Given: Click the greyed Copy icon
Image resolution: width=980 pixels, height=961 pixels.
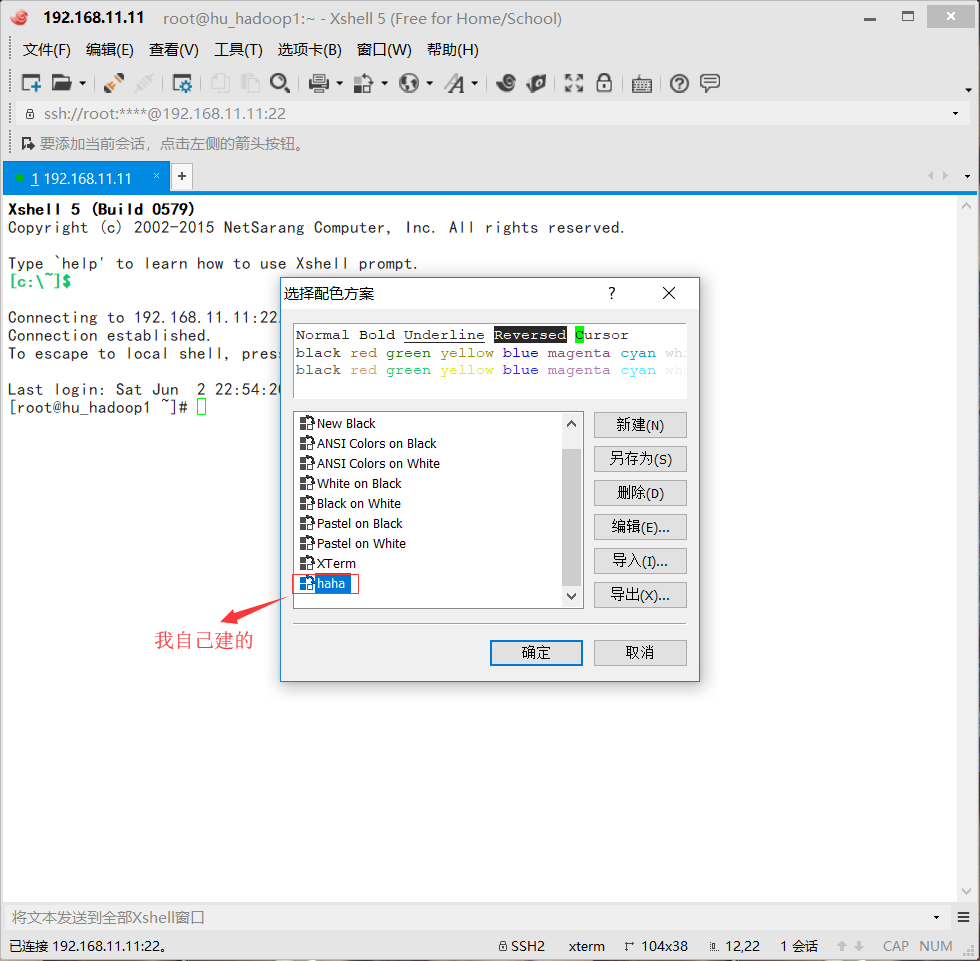Looking at the screenshot, I should tap(220, 83).
